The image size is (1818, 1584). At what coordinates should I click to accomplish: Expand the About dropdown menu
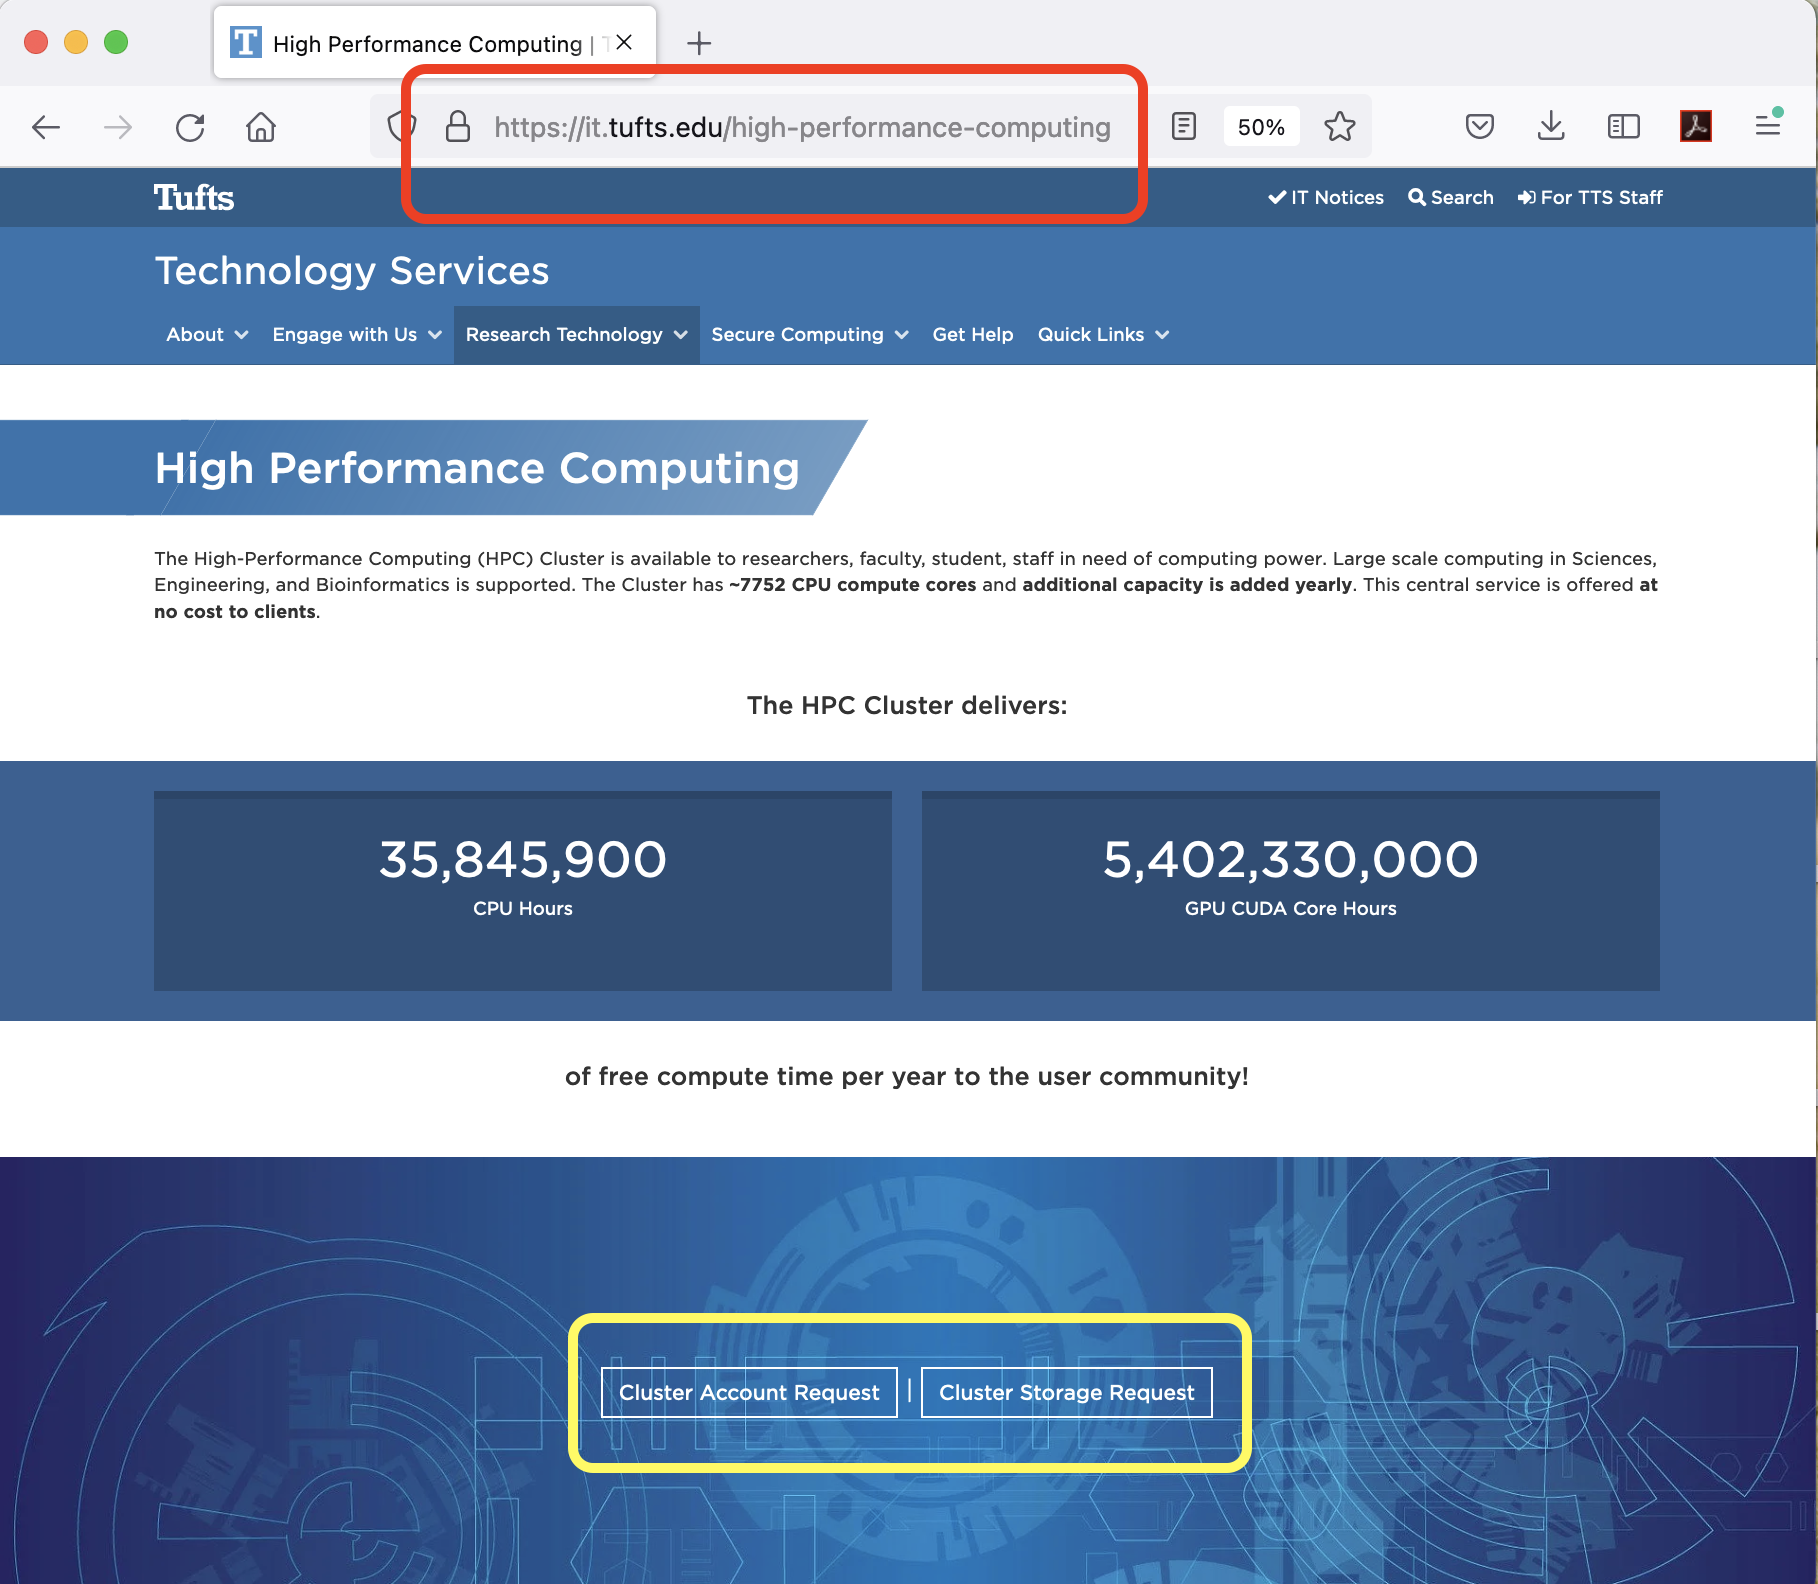pos(205,335)
